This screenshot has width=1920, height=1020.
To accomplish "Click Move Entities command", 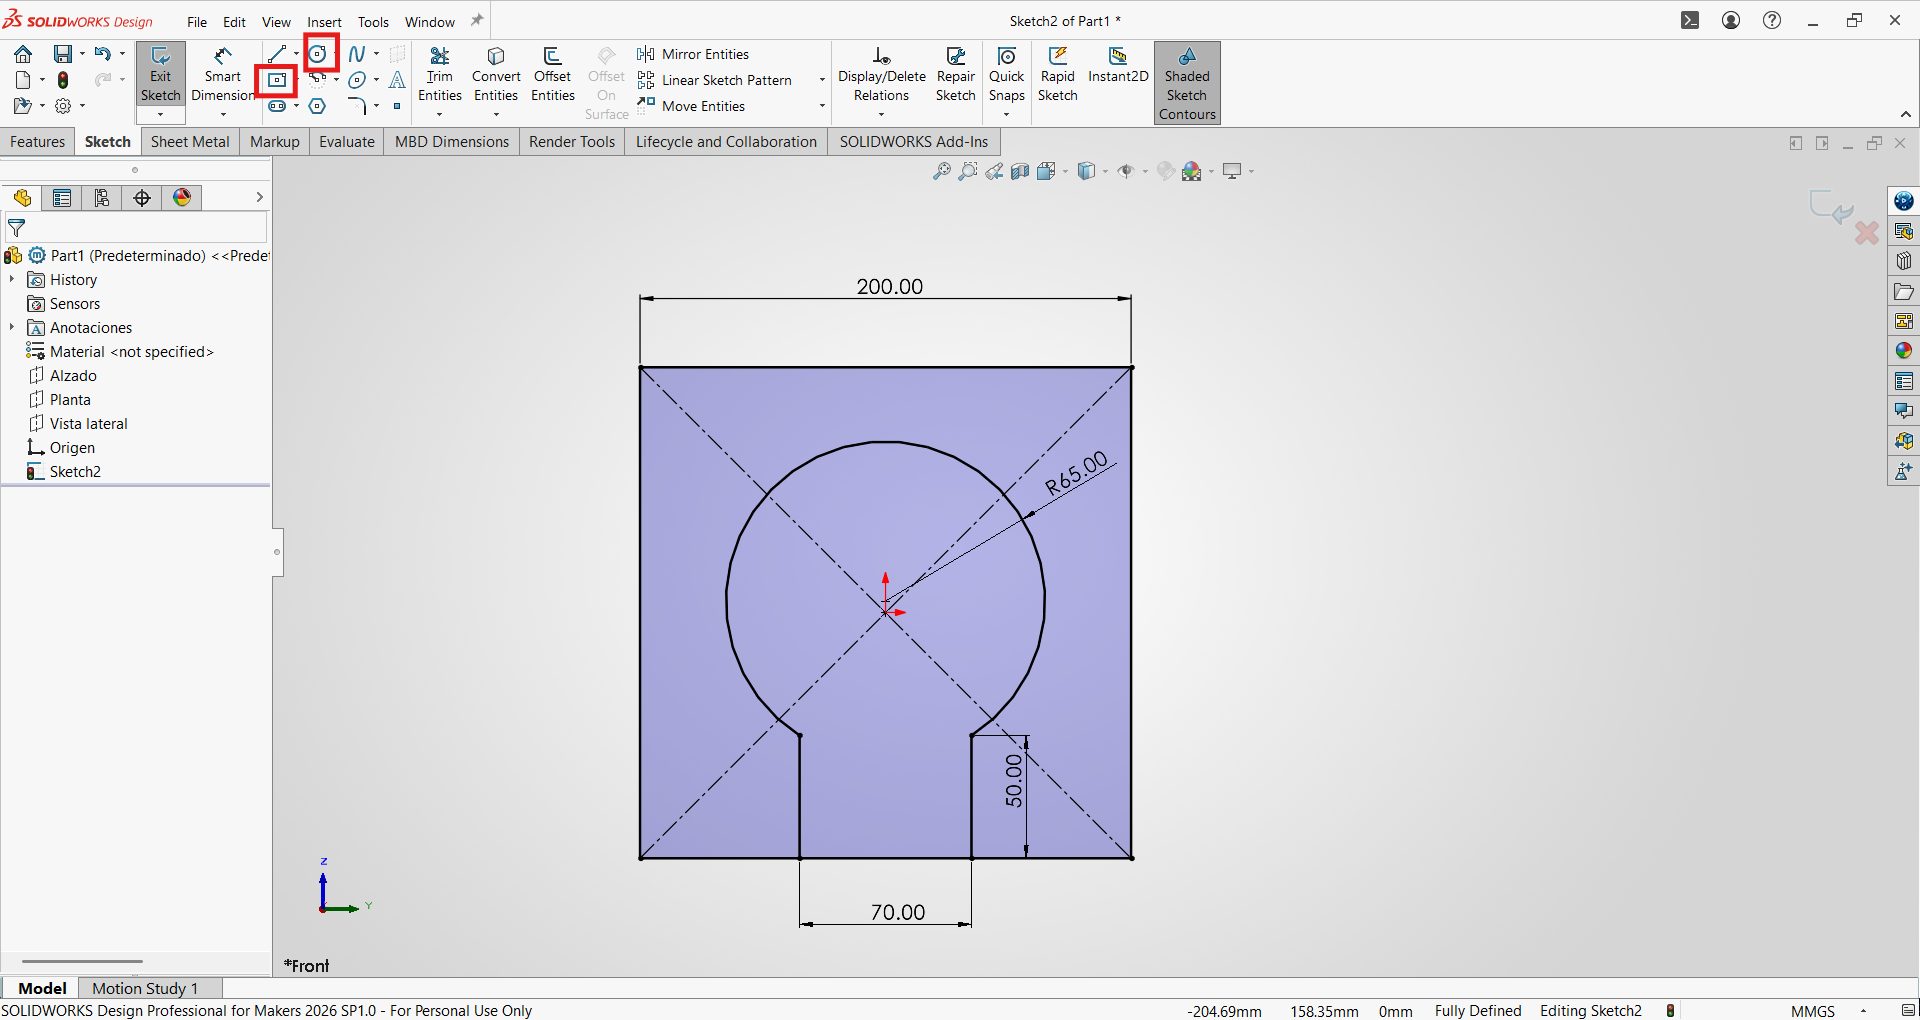I will click(692, 106).
